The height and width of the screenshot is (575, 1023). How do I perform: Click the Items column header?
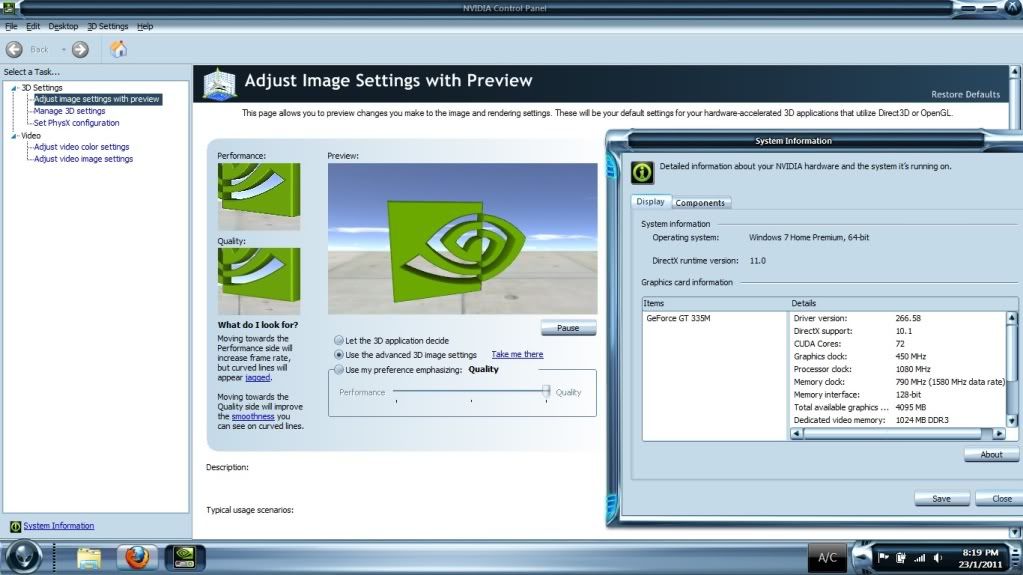point(716,303)
